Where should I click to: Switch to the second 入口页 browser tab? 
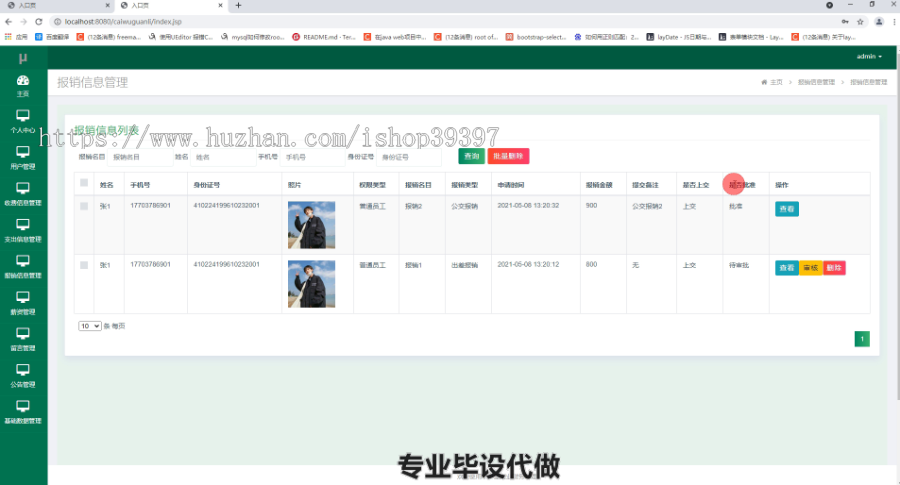tap(171, 5)
